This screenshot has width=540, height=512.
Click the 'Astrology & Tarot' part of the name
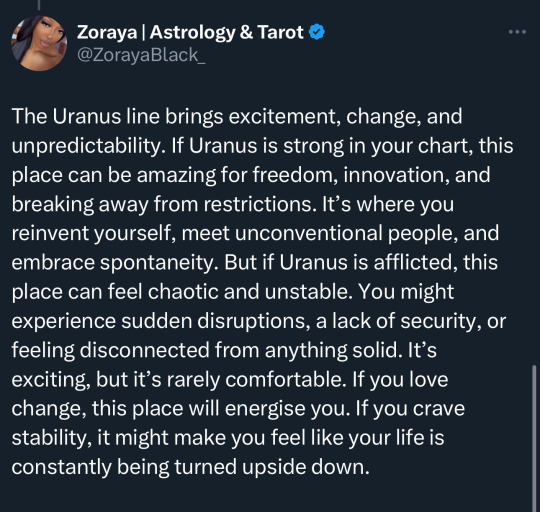pos(227,32)
